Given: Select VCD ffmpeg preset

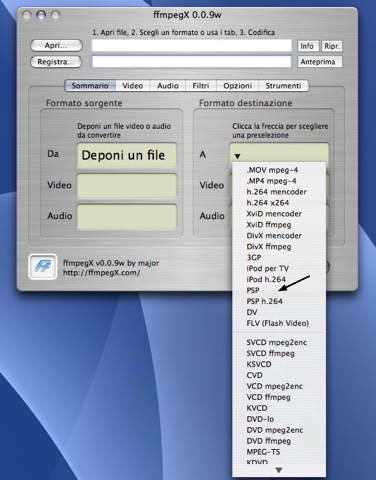Looking at the screenshot, I should point(279,397).
